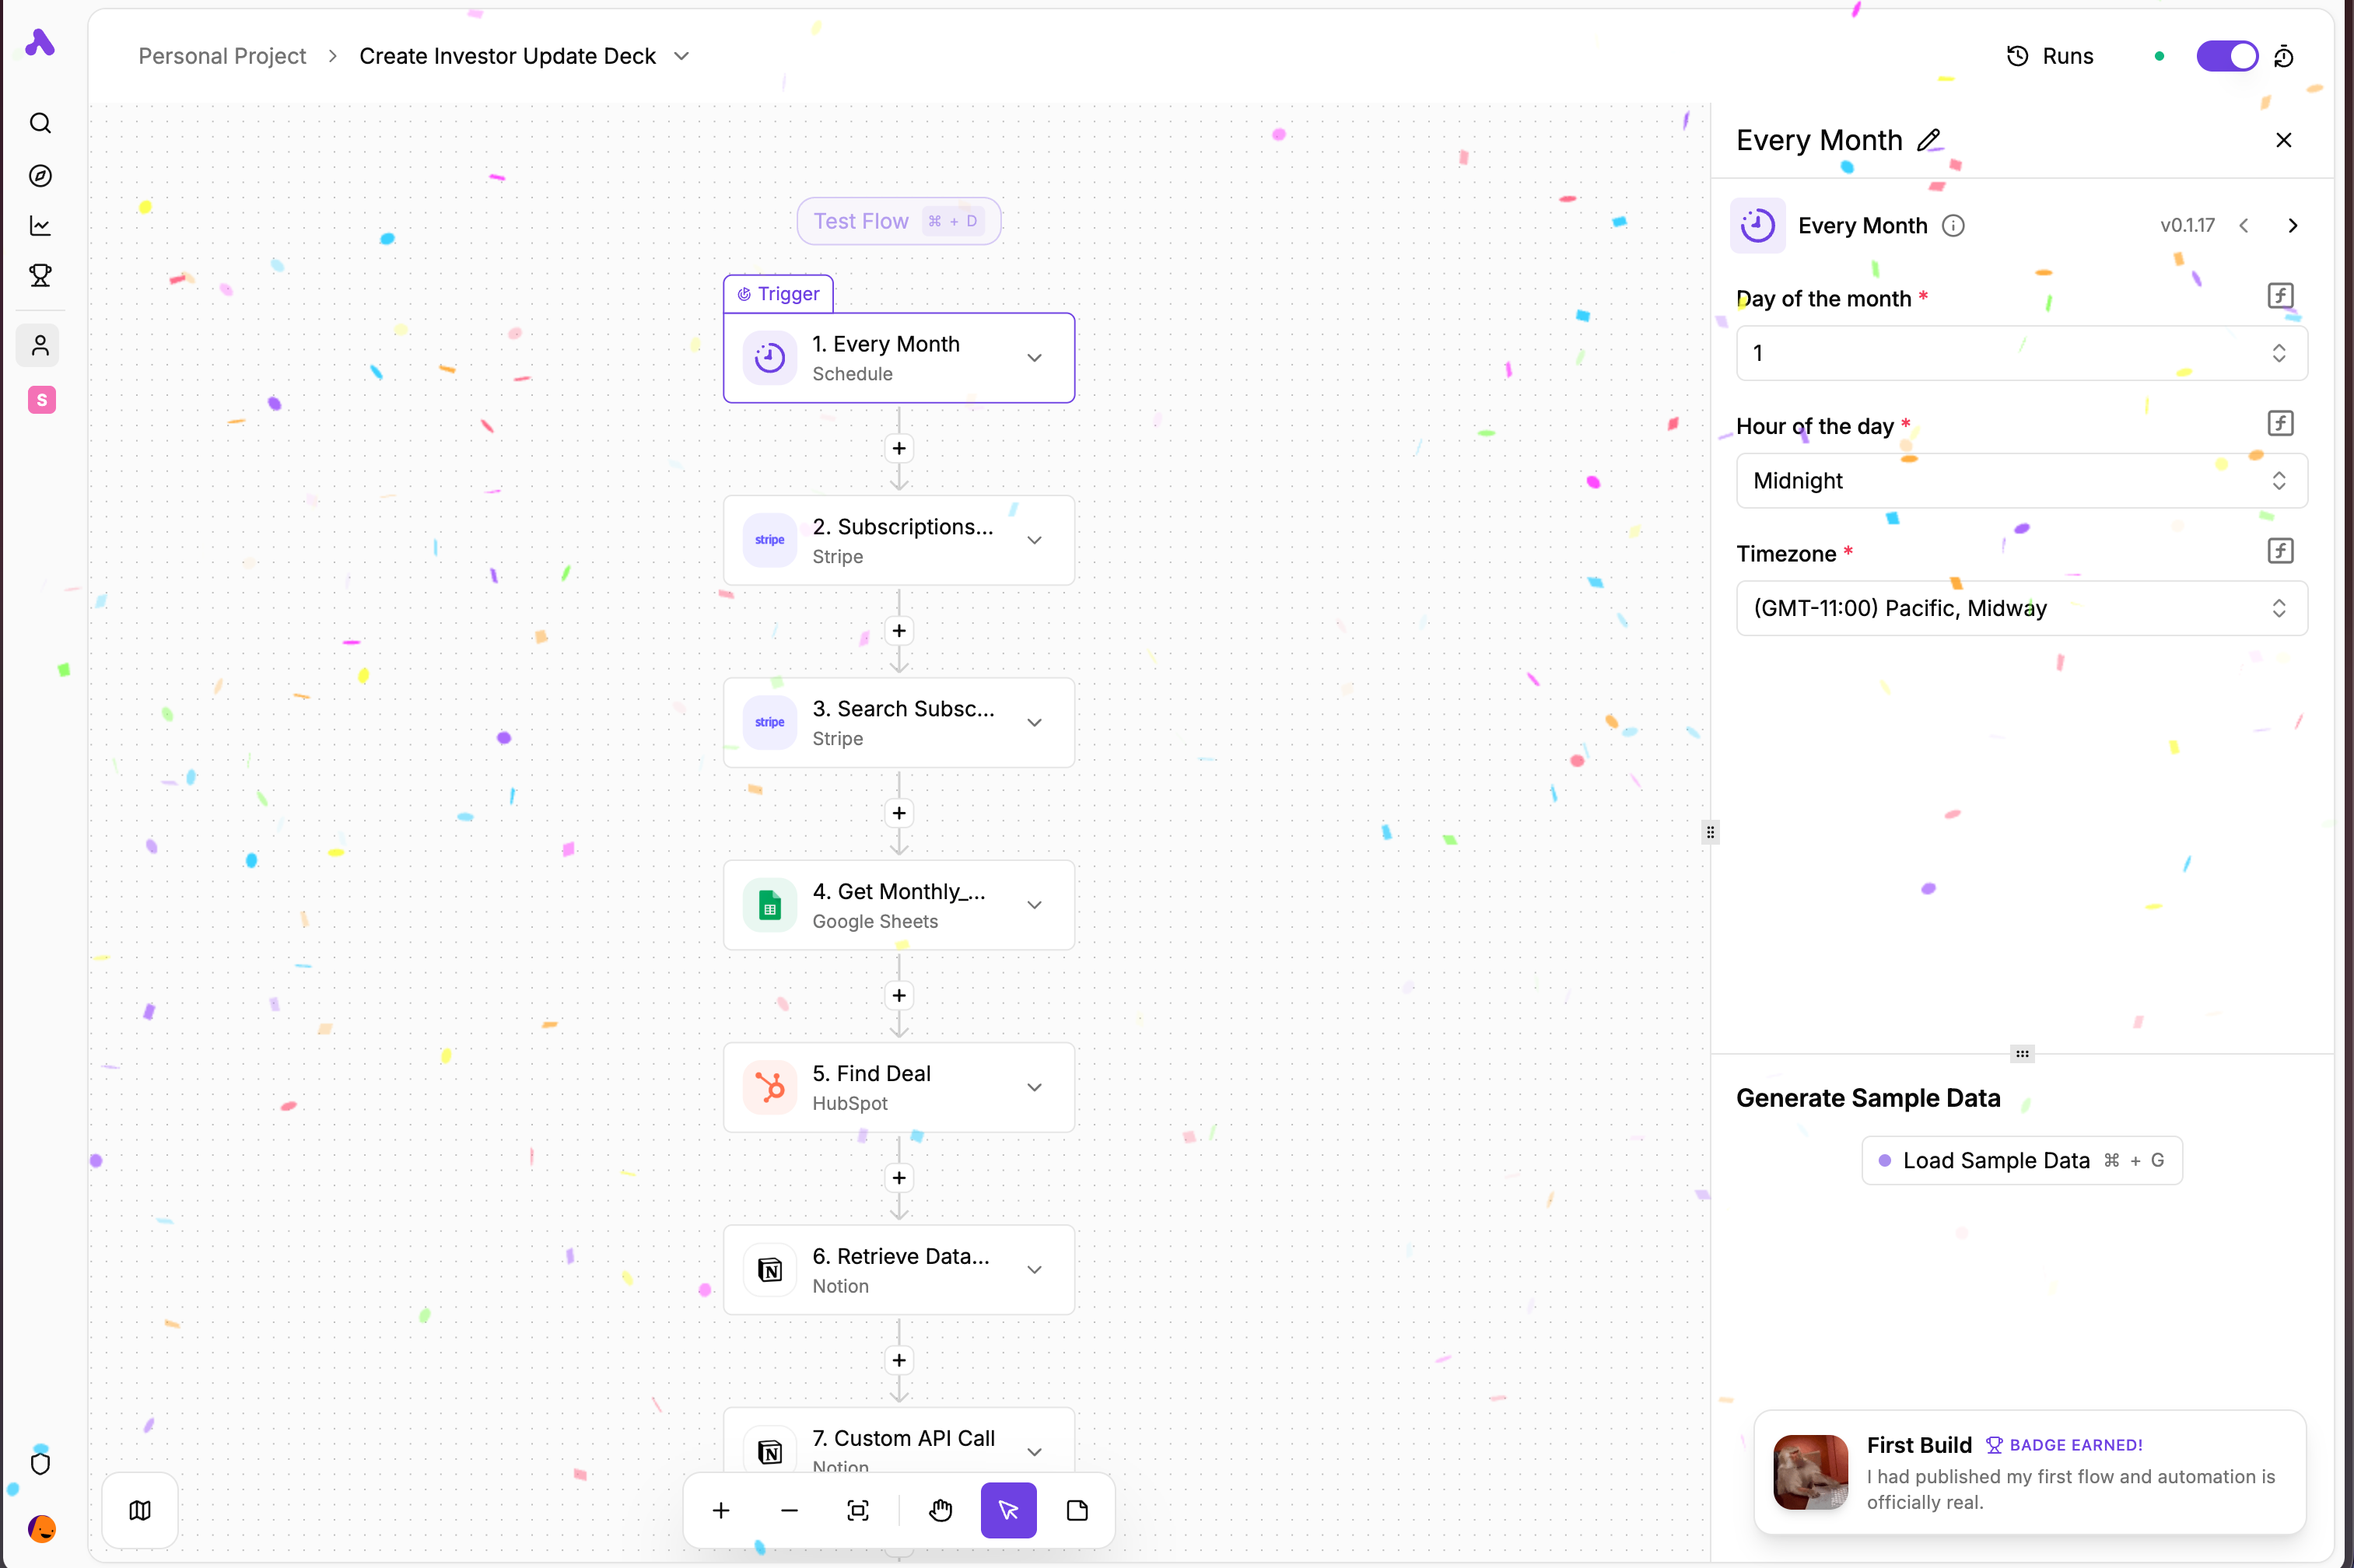Open the search icon in left sidebar
The image size is (2354, 1568).
(40, 123)
